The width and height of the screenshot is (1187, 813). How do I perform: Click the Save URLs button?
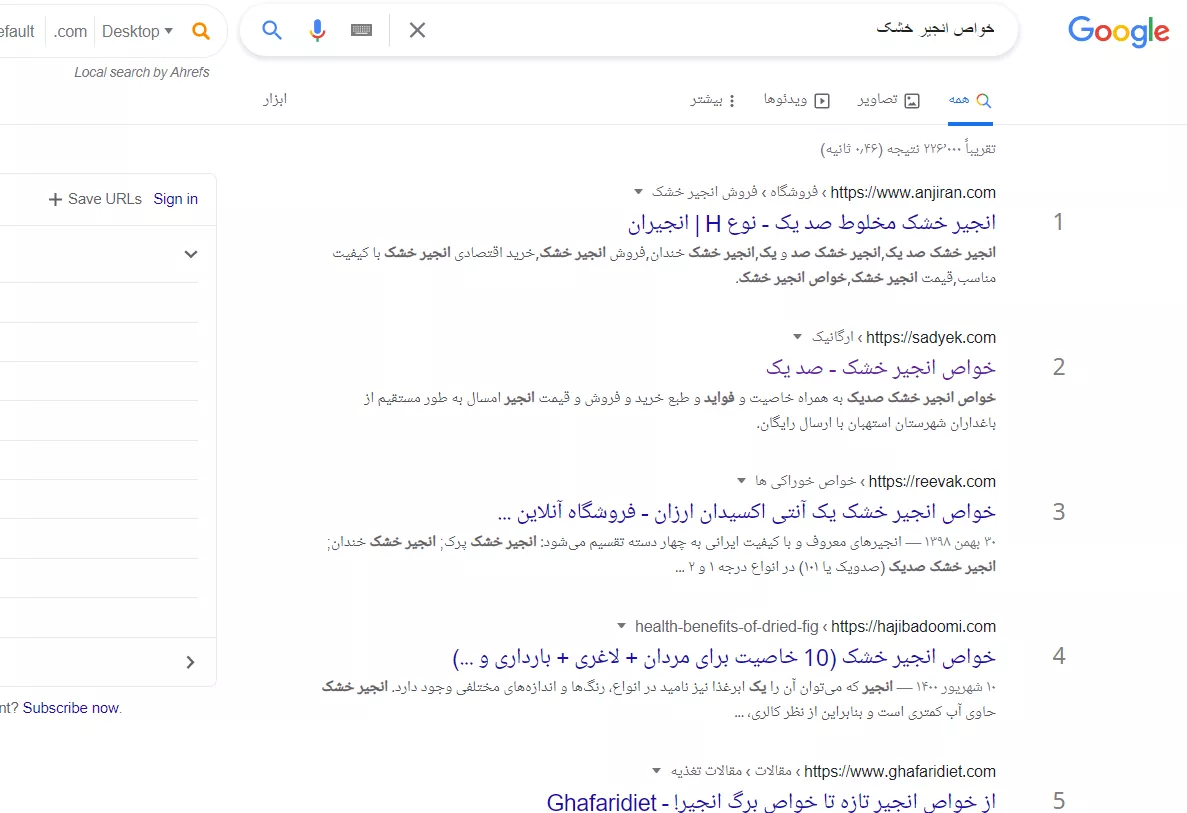[x=95, y=199]
